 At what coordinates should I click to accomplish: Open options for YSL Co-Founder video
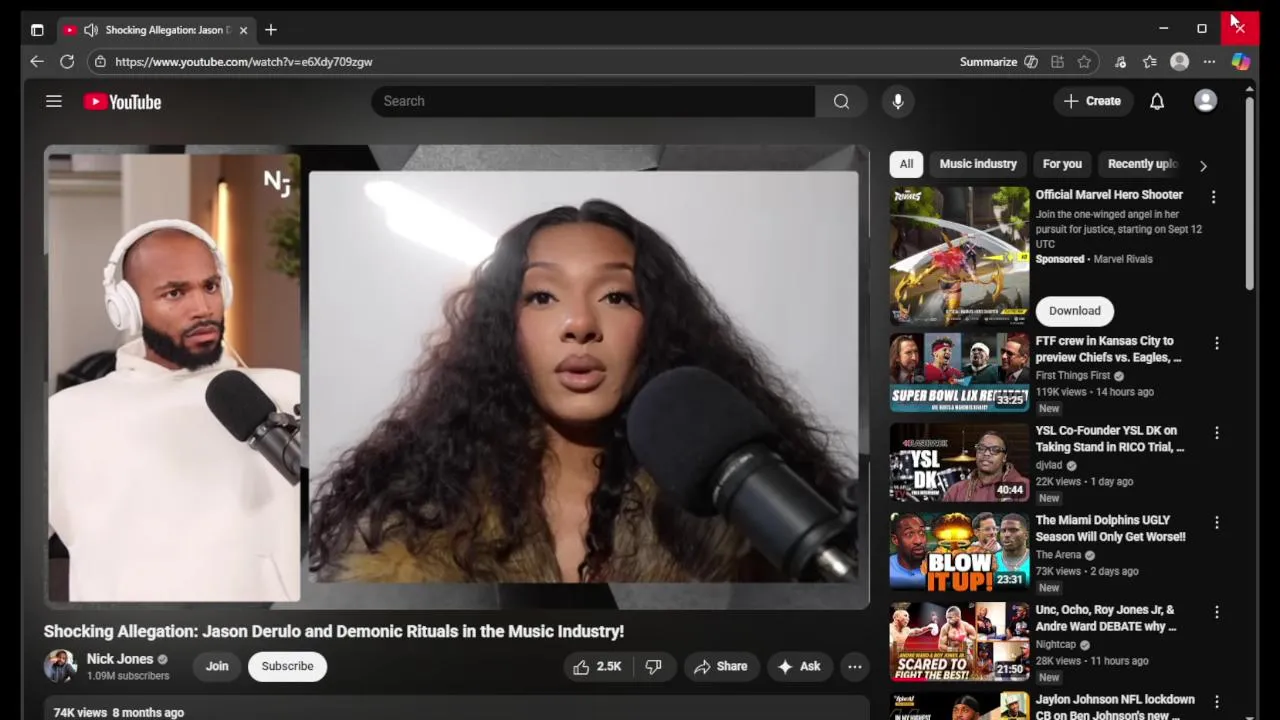tap(1216, 433)
